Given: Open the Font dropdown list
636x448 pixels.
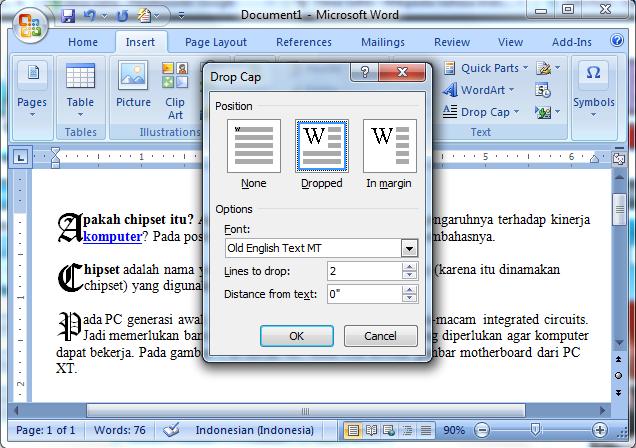Looking at the screenshot, I should pos(409,248).
